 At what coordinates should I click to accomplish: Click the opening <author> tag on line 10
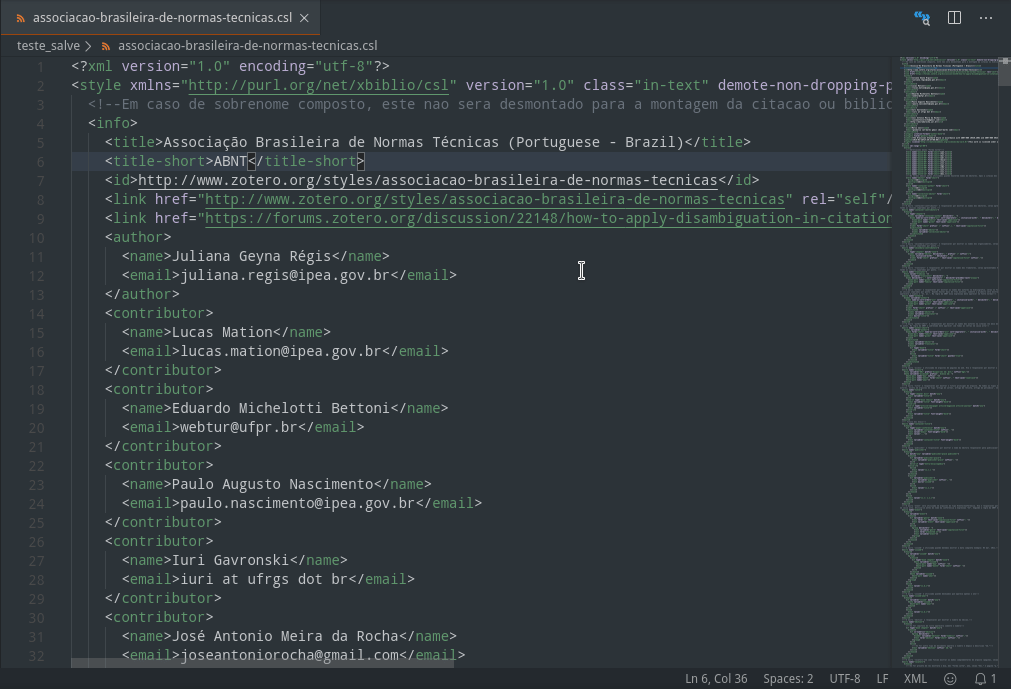click(138, 238)
